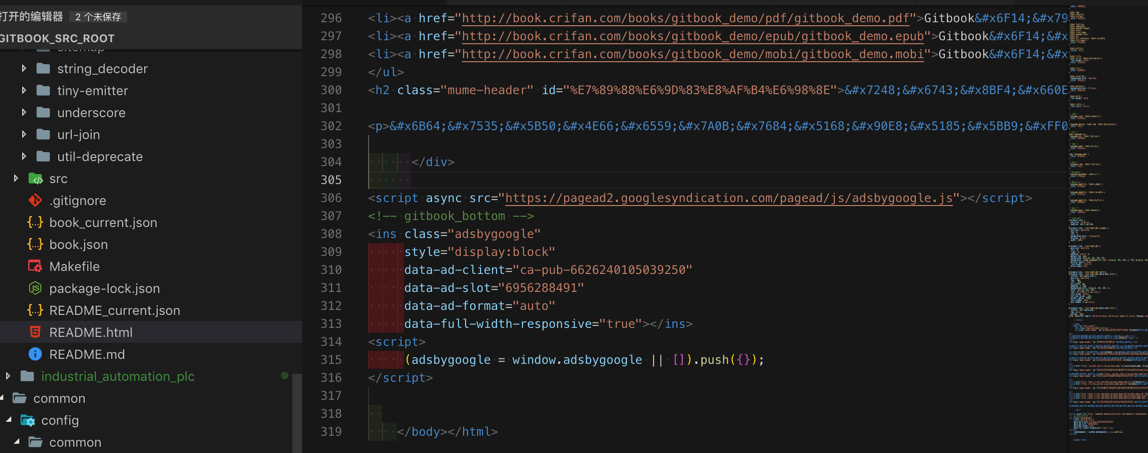Click the tiny-emitter folder icon
This screenshot has width=1148, height=453.
point(42,91)
